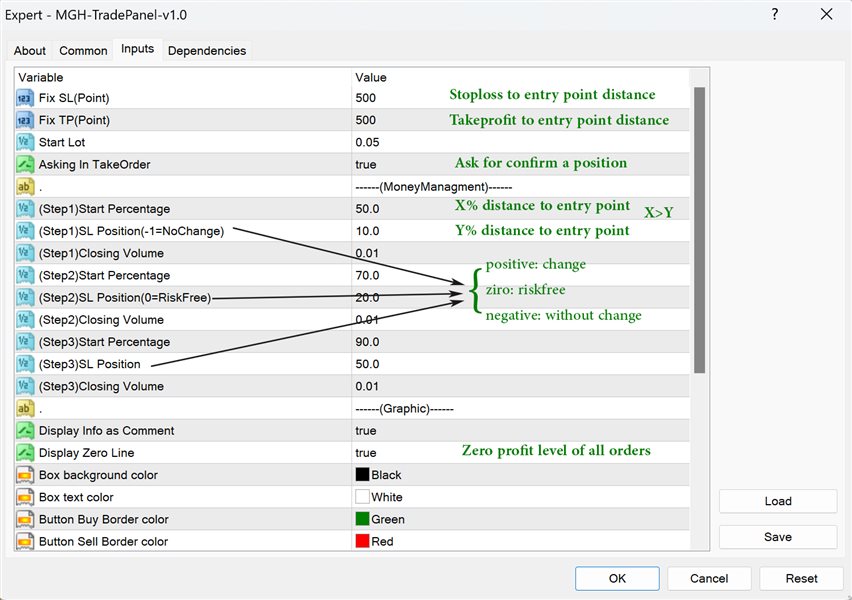Toggle Asking In TakeOrder true value
852x600 pixels.
366,164
